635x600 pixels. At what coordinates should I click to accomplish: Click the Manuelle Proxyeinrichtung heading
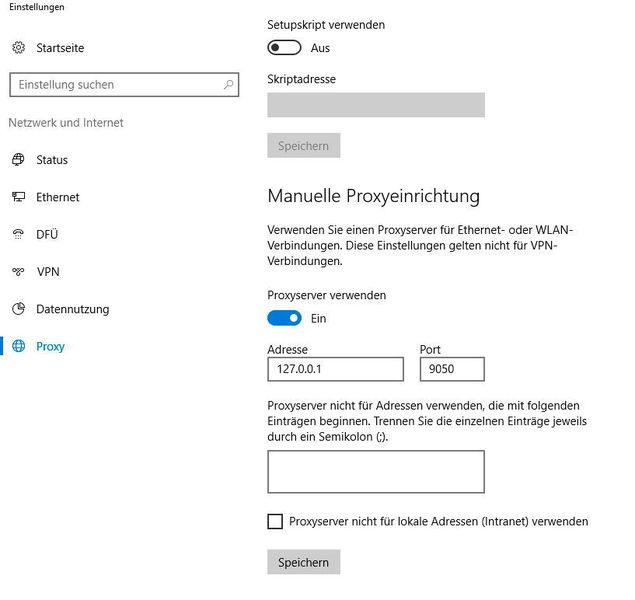click(x=373, y=196)
